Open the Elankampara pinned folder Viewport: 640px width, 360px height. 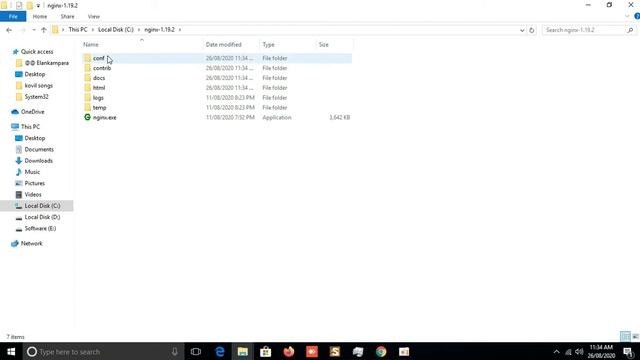[x=47, y=63]
